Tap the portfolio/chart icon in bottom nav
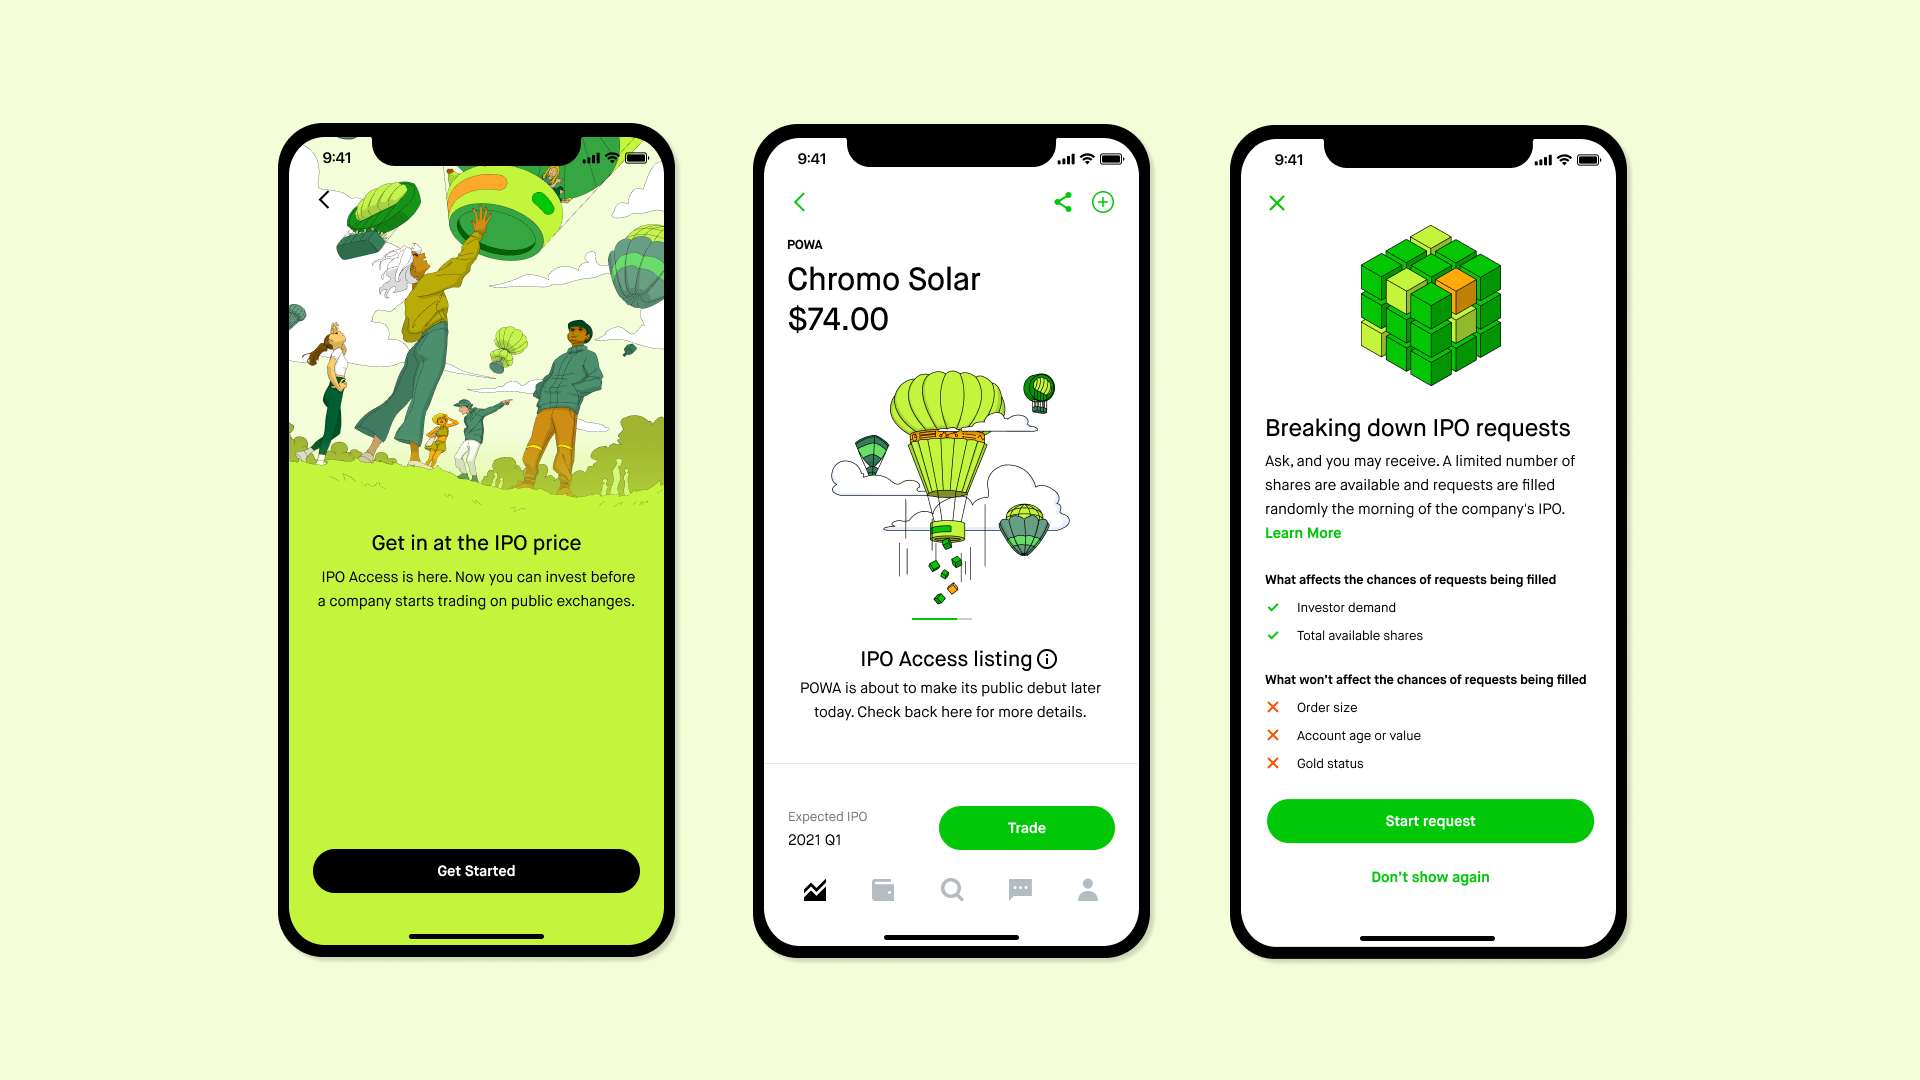 click(814, 890)
